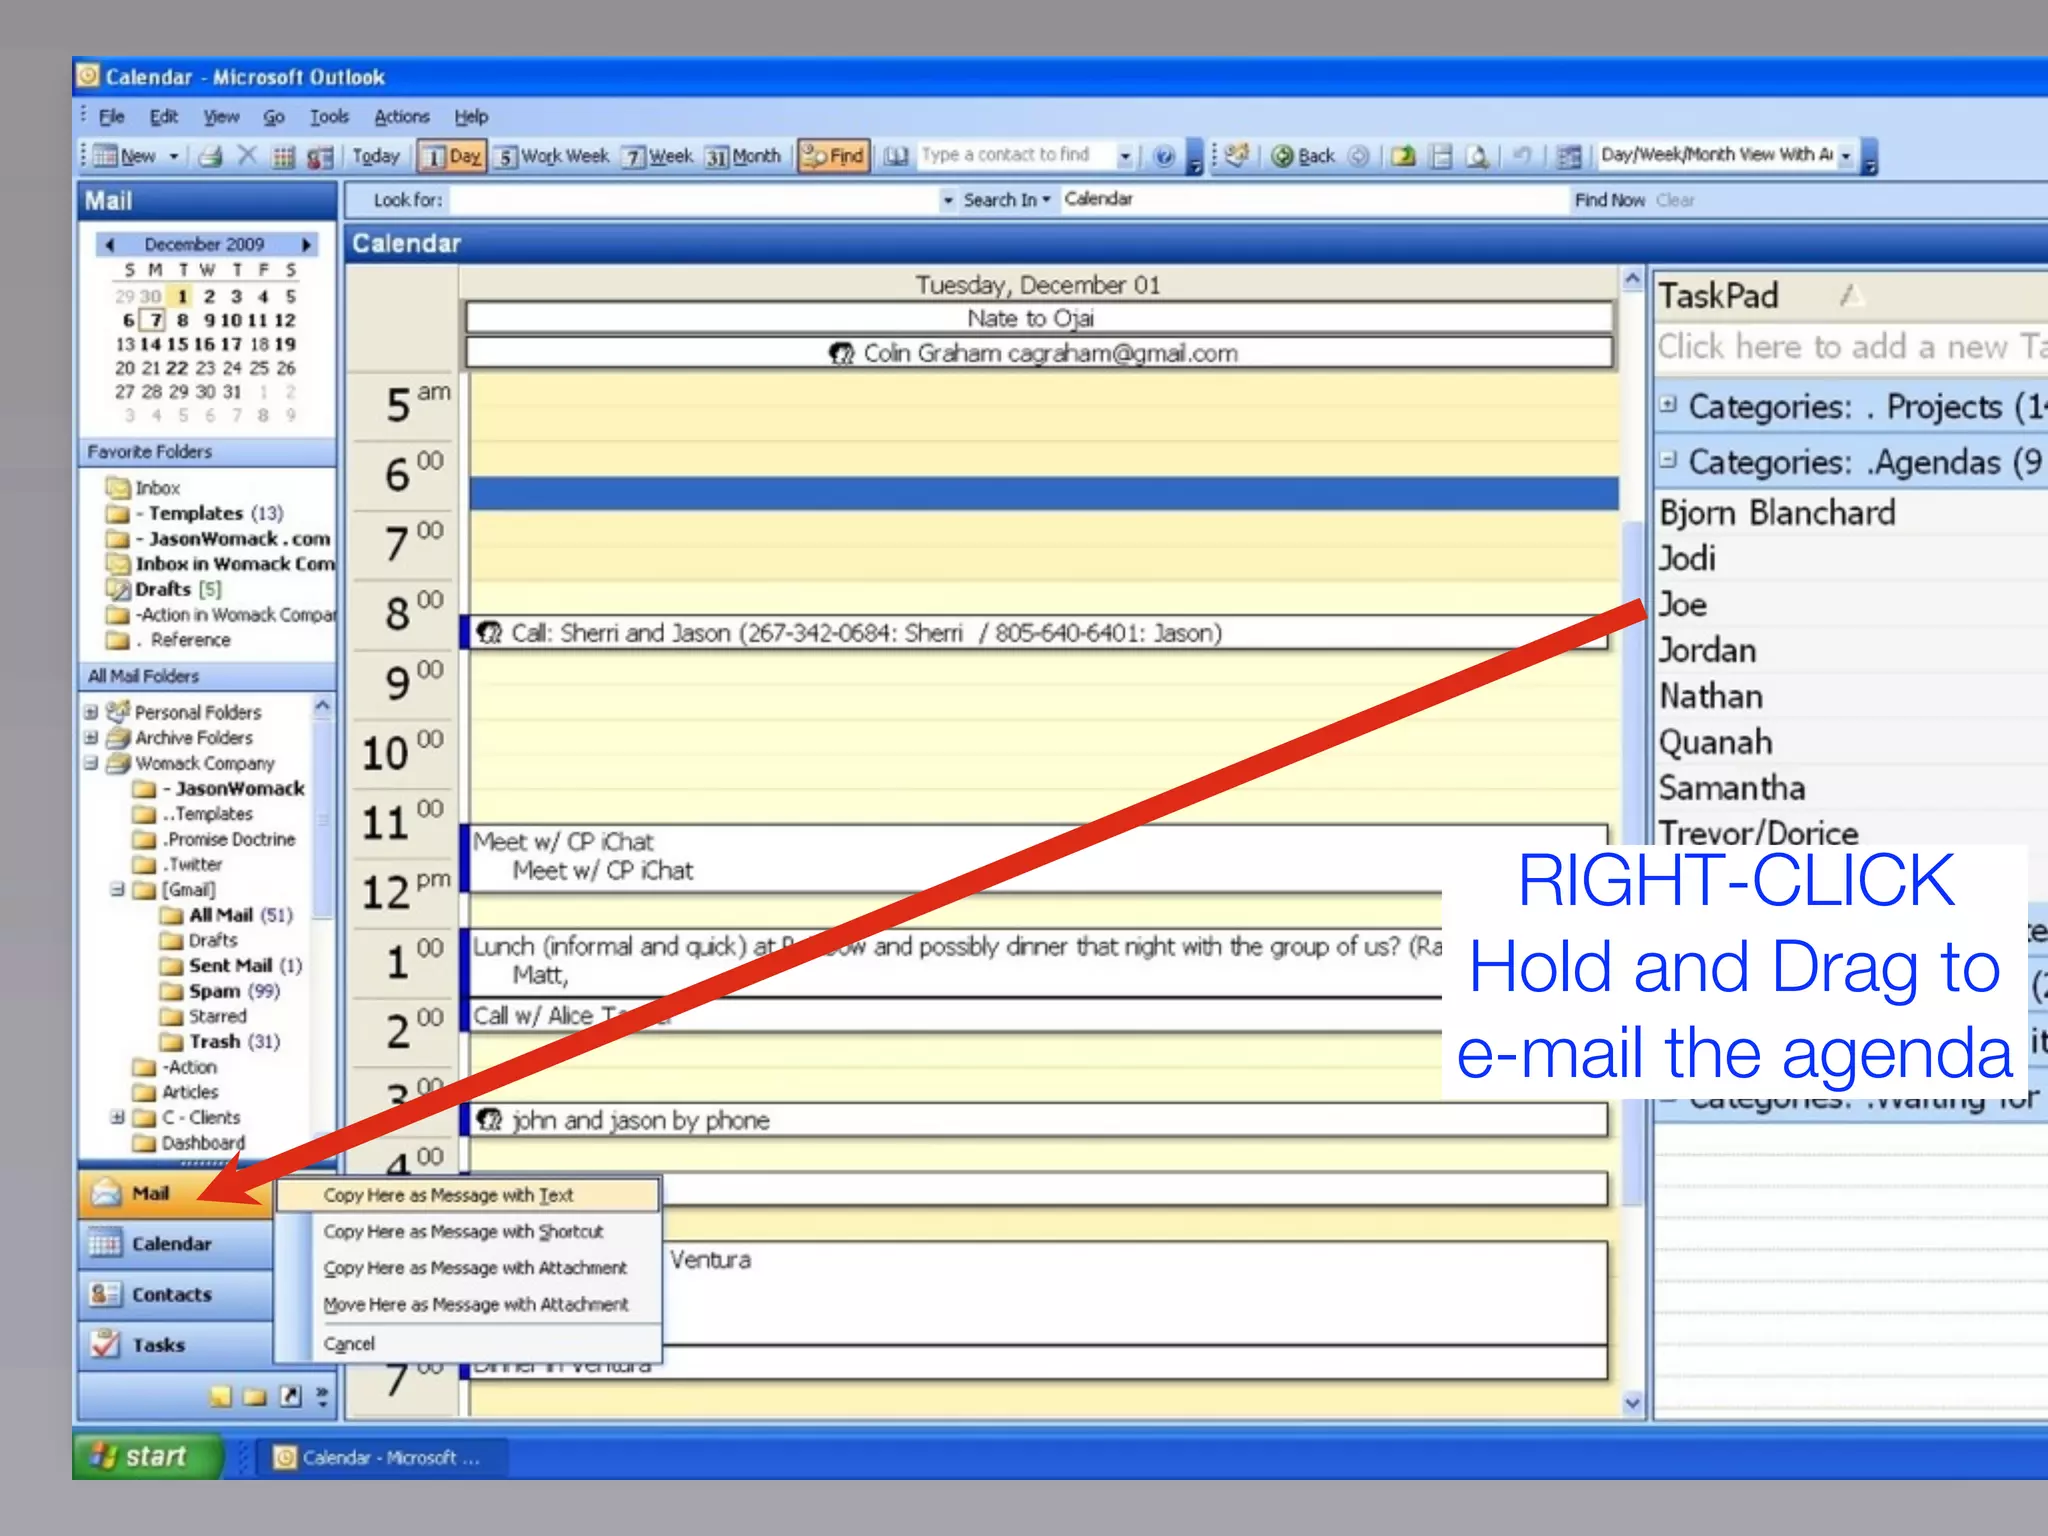2048x1536 pixels.
Task: Expand the C - Clients folder node
Action: [x=118, y=1117]
